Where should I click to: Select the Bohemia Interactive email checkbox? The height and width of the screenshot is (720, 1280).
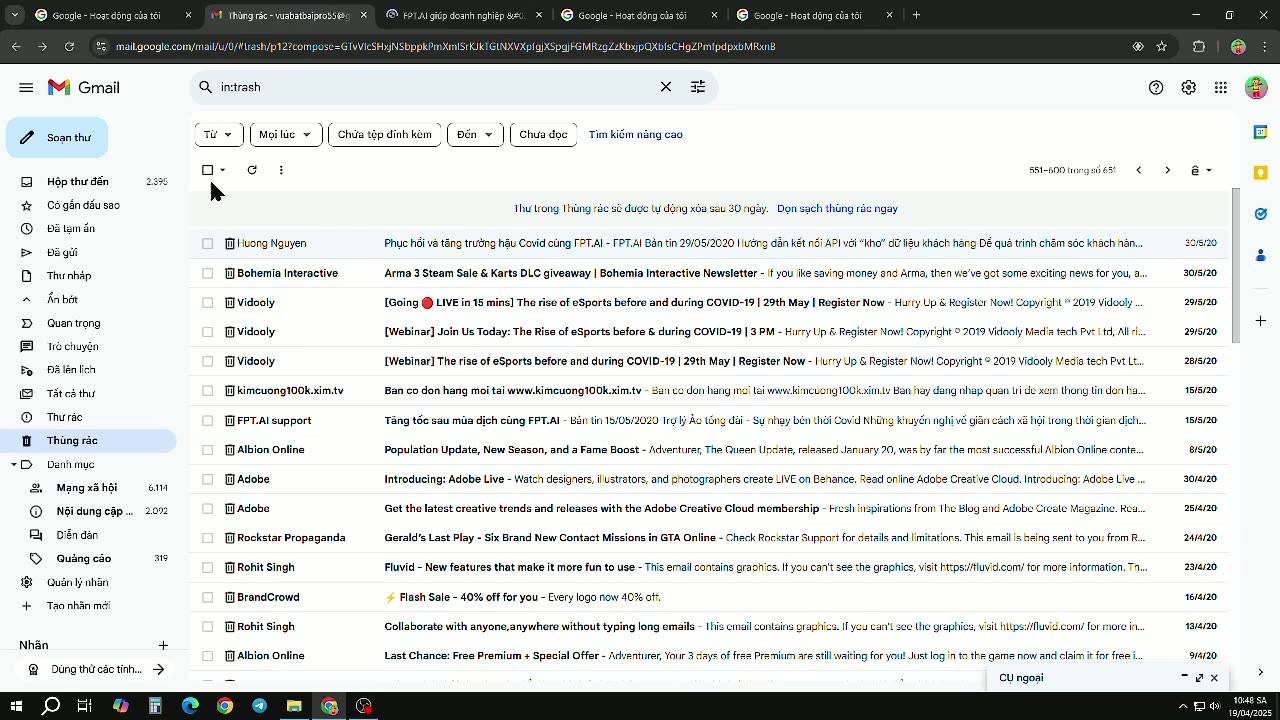[x=207, y=273]
